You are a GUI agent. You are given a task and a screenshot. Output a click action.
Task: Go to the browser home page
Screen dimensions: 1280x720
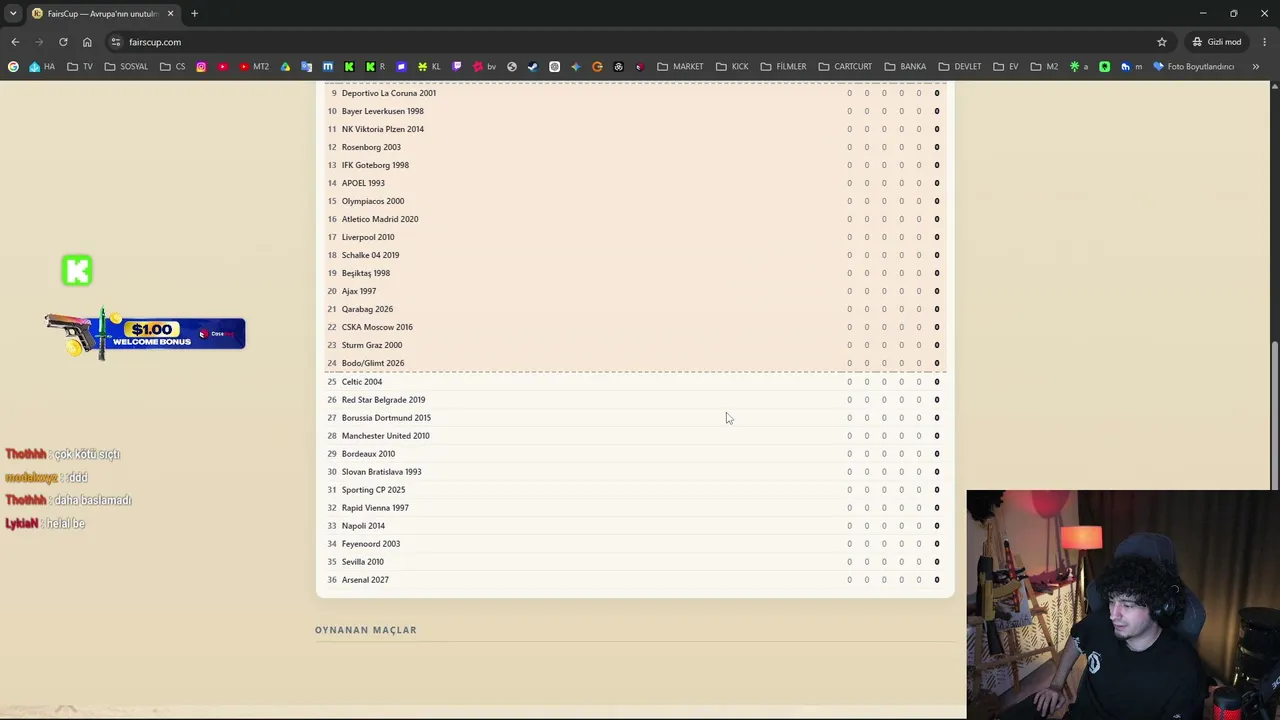[87, 42]
